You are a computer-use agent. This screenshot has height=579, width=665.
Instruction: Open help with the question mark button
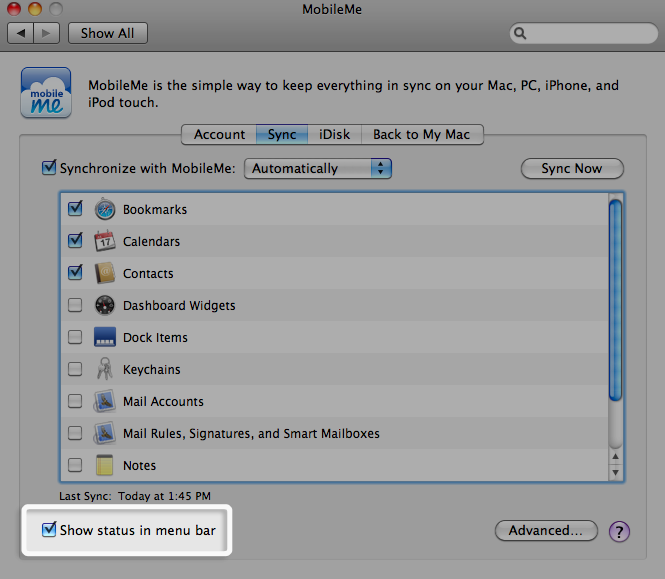coord(619,531)
